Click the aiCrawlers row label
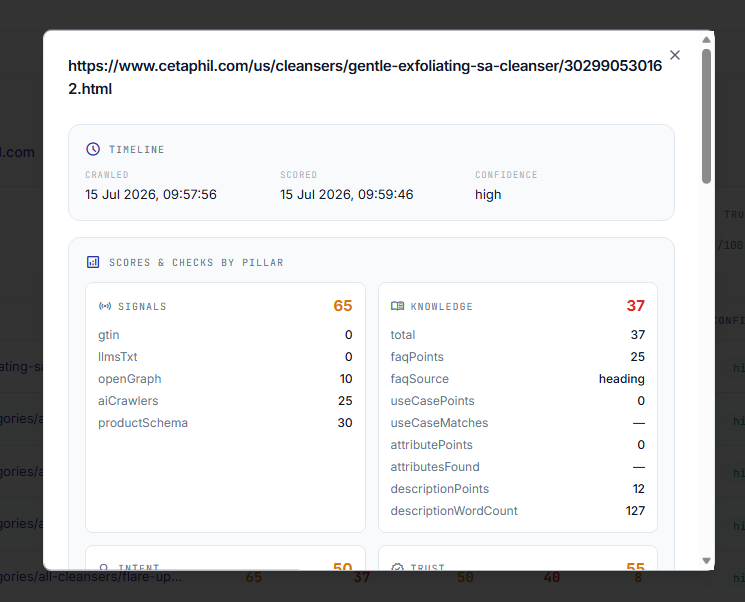Viewport: 745px width, 602px height. (128, 401)
